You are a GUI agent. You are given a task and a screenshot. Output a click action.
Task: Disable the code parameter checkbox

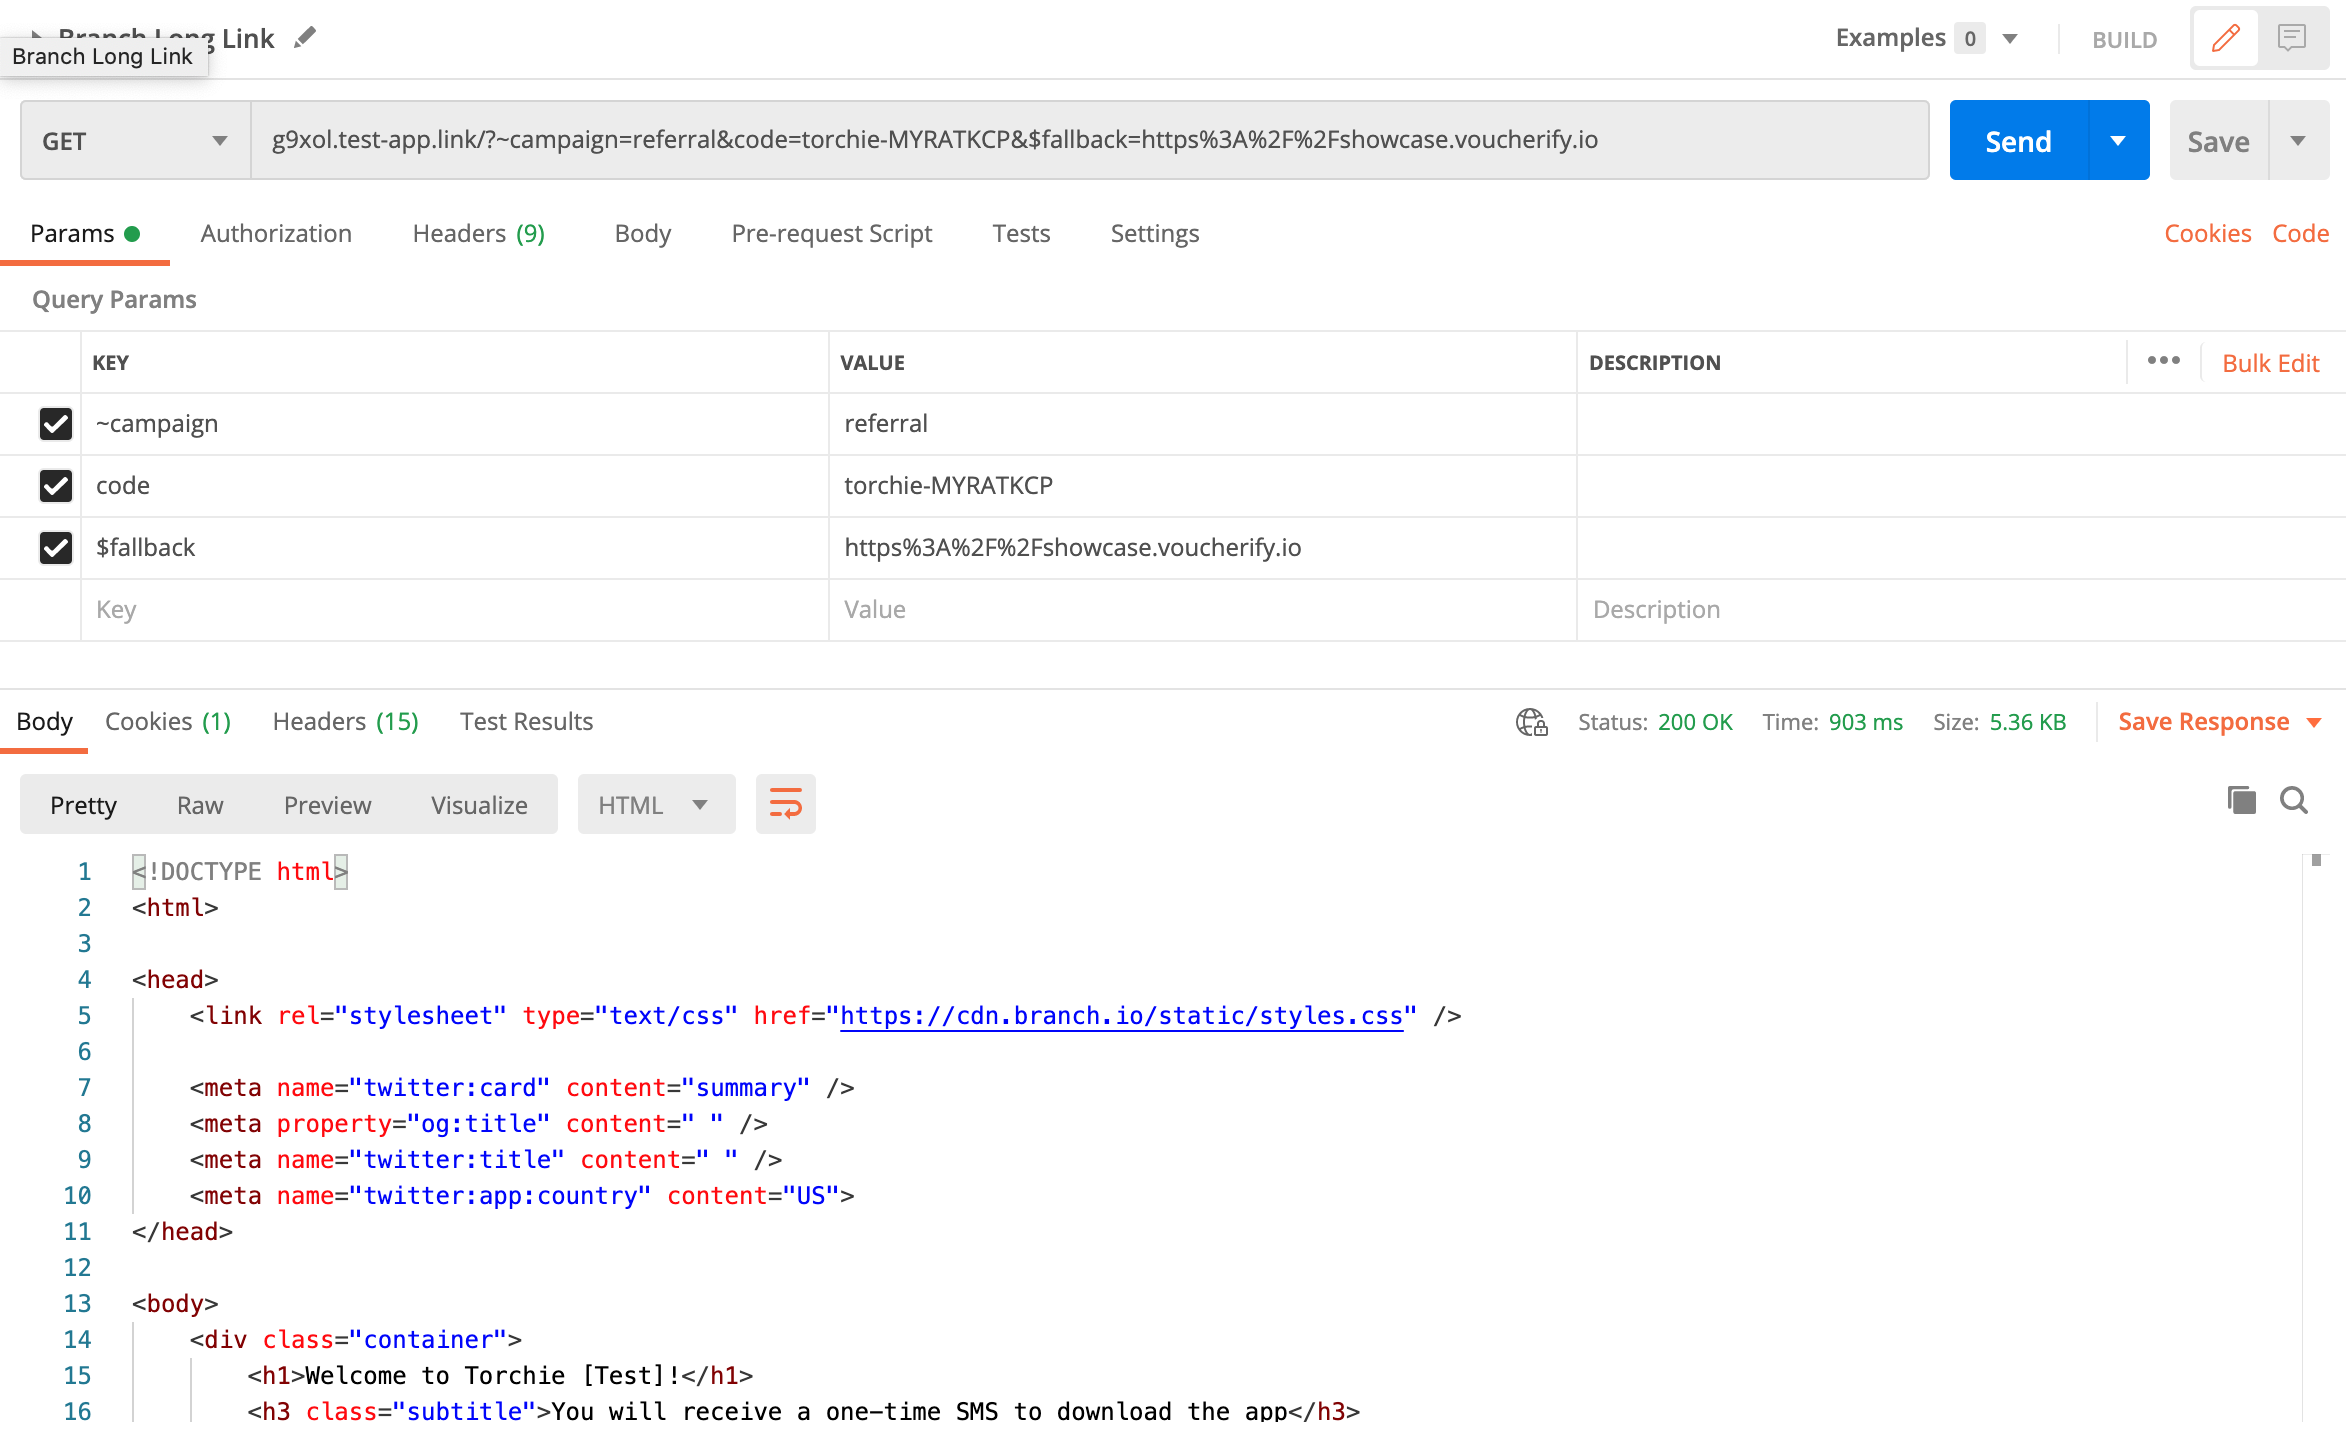(56, 486)
